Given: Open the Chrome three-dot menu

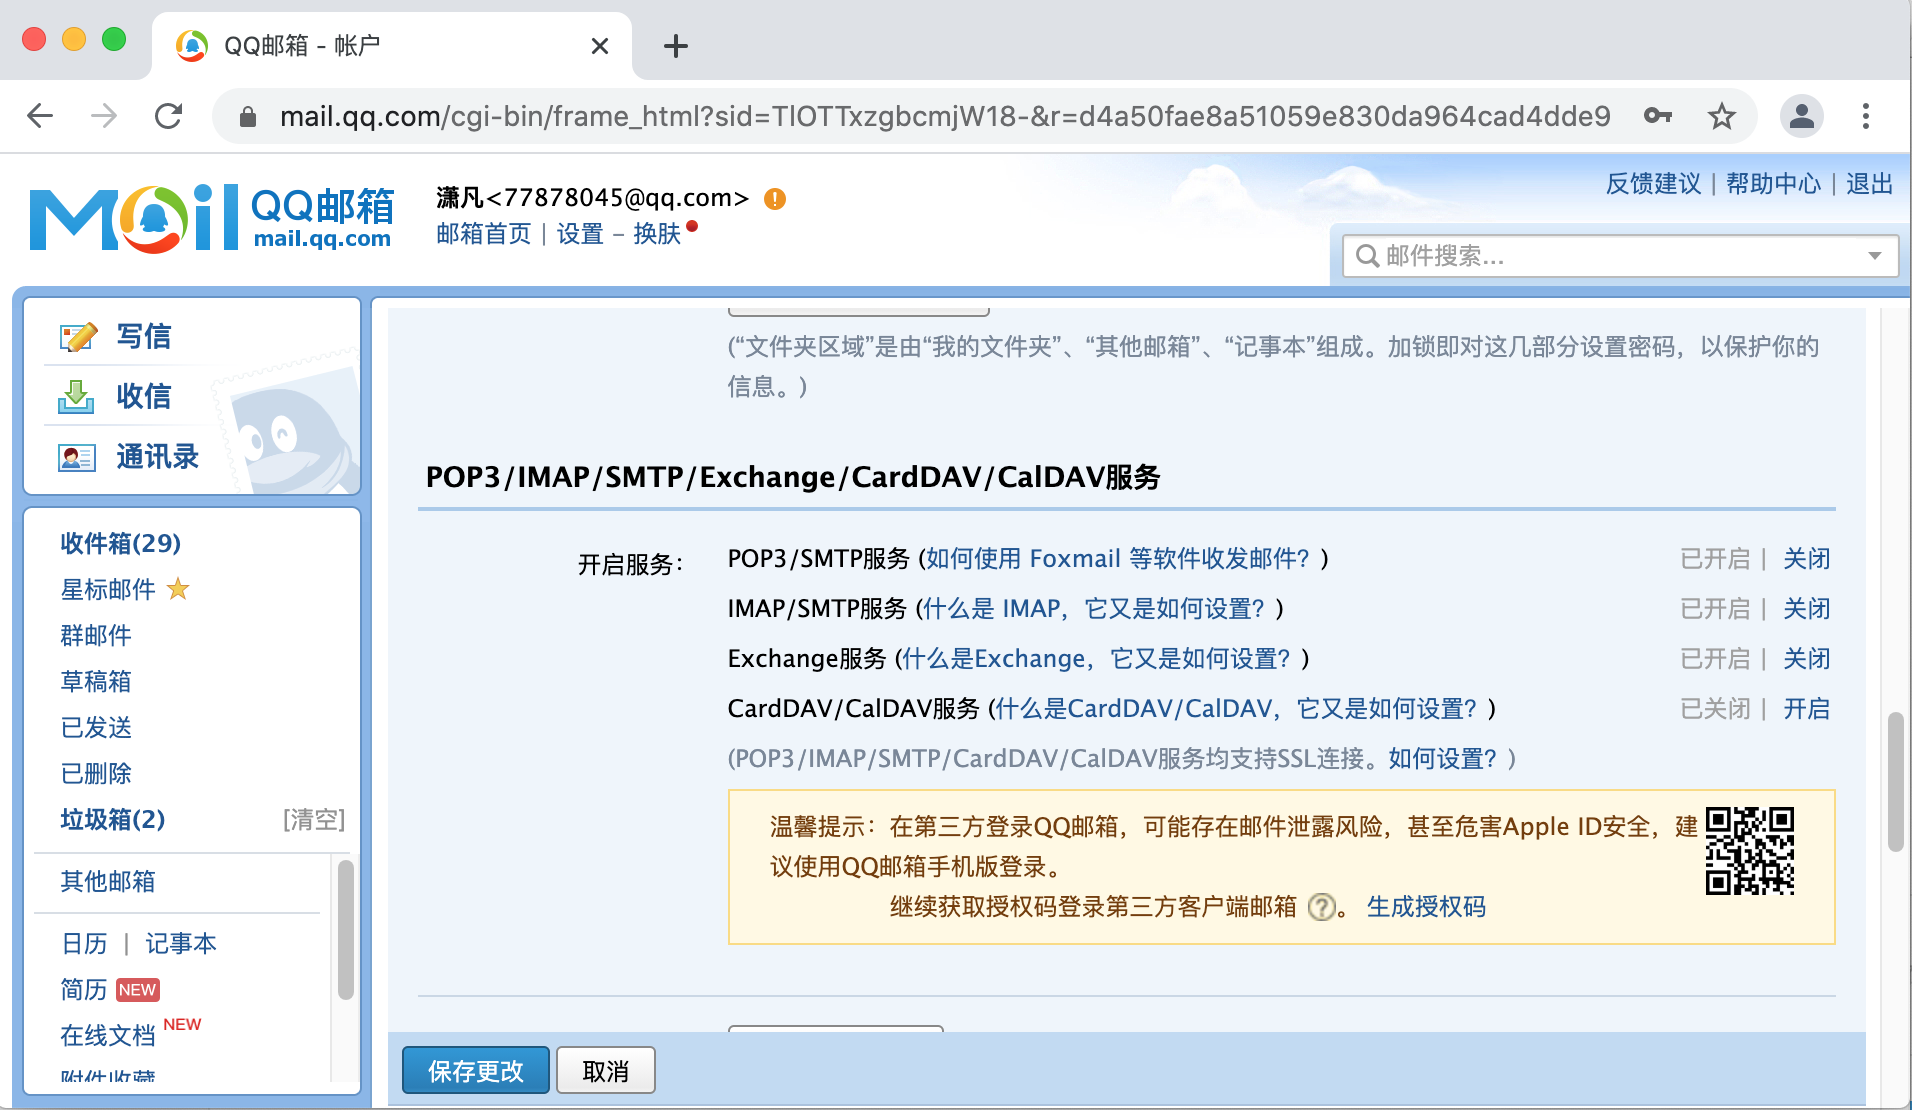Looking at the screenshot, I should point(1866,116).
